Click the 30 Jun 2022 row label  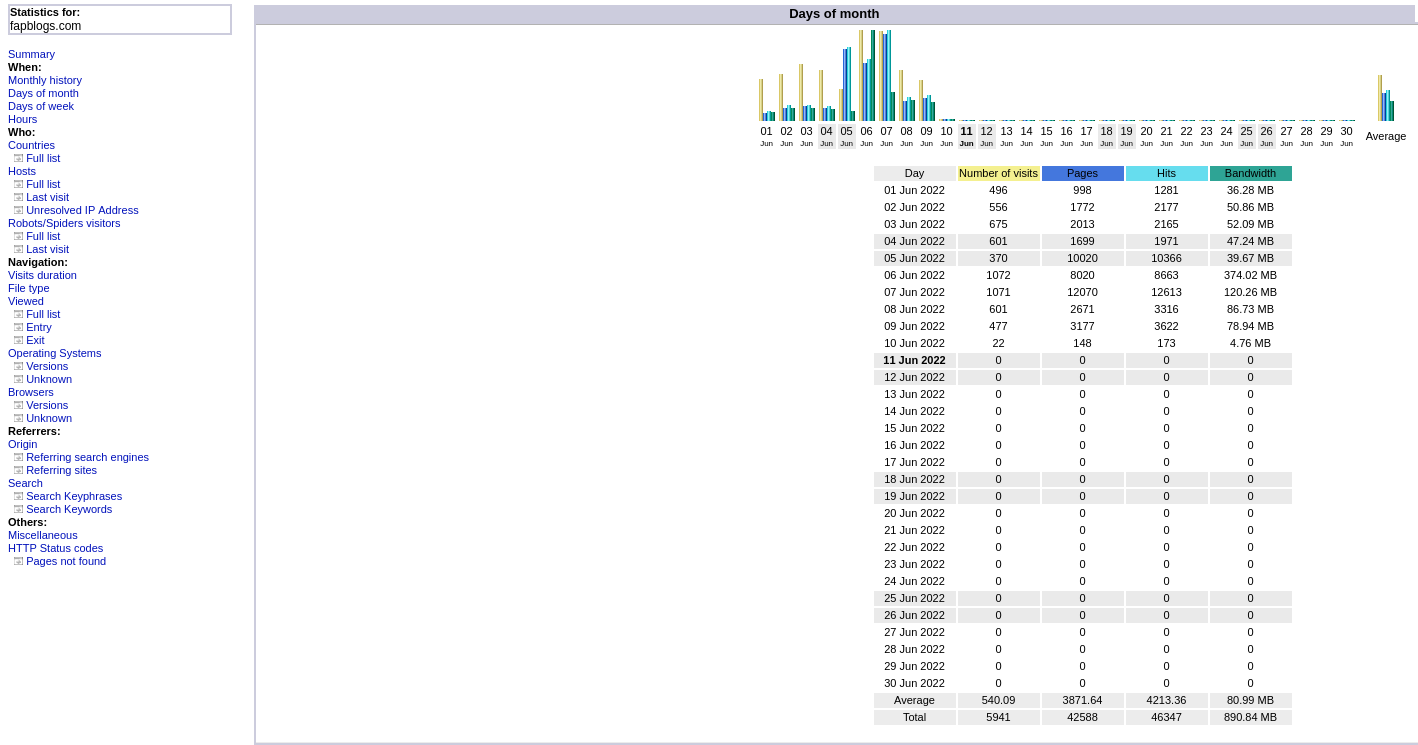(x=914, y=683)
